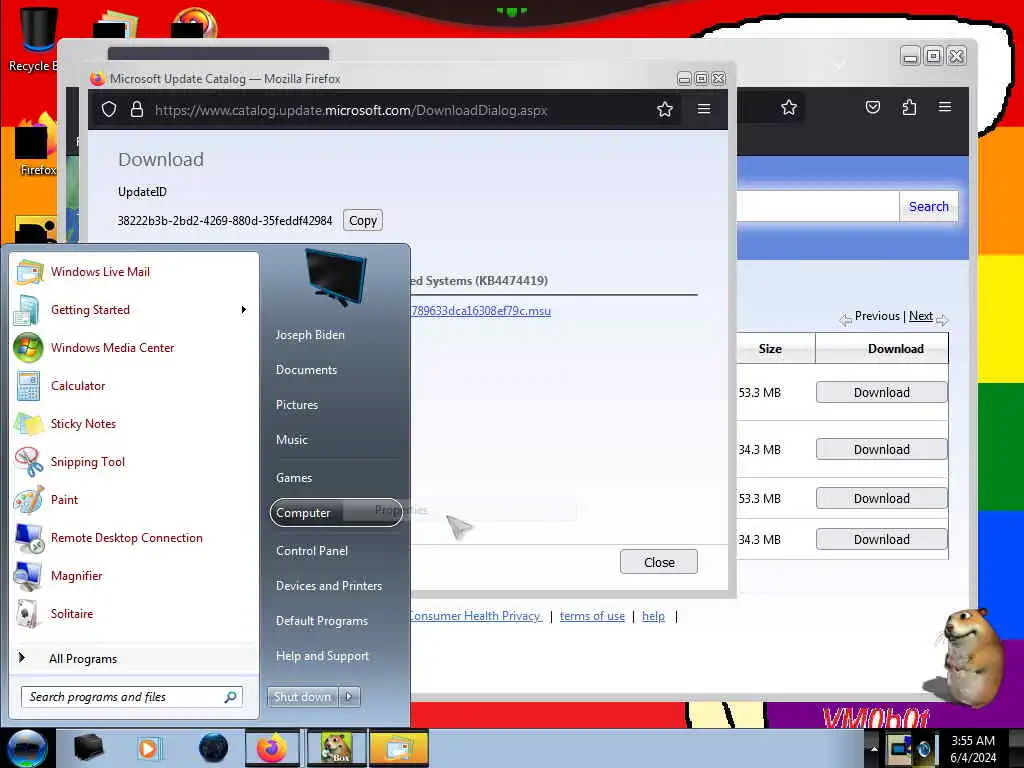
Task: Launch Remote Desktop Connection
Action: click(x=126, y=537)
